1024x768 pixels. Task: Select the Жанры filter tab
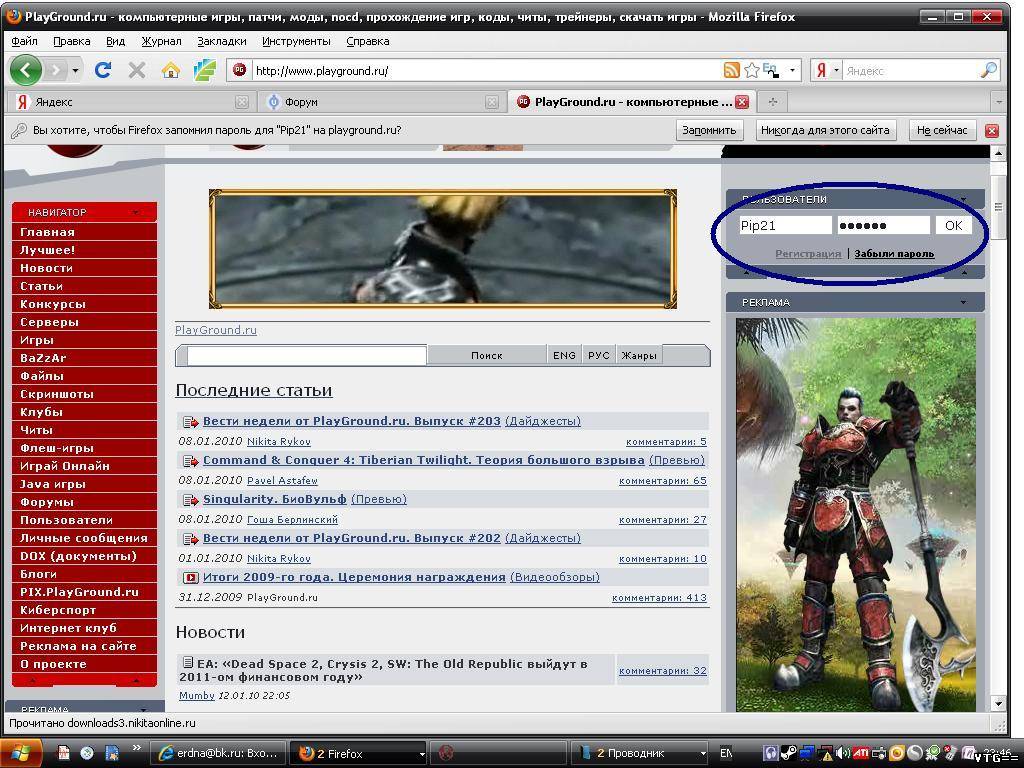click(639, 355)
